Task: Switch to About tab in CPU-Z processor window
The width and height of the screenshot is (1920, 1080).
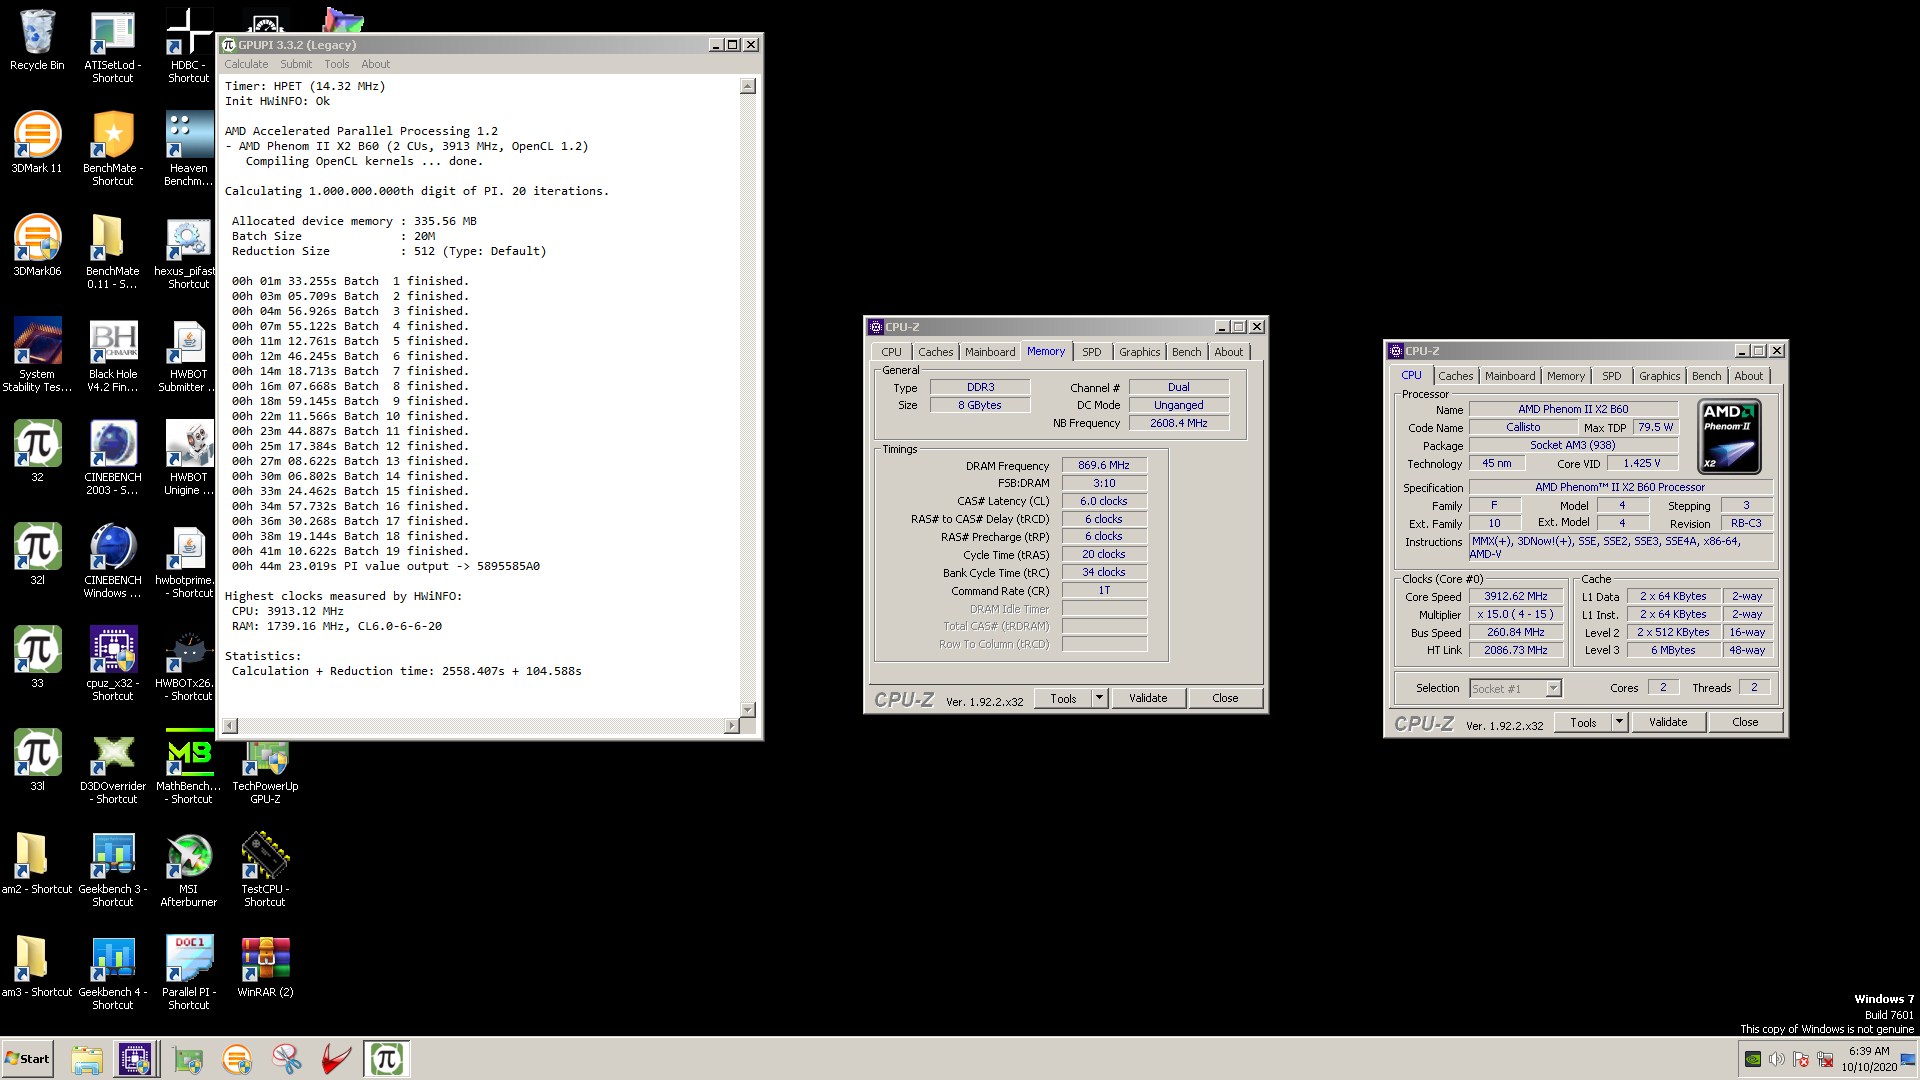Action: (x=1748, y=376)
